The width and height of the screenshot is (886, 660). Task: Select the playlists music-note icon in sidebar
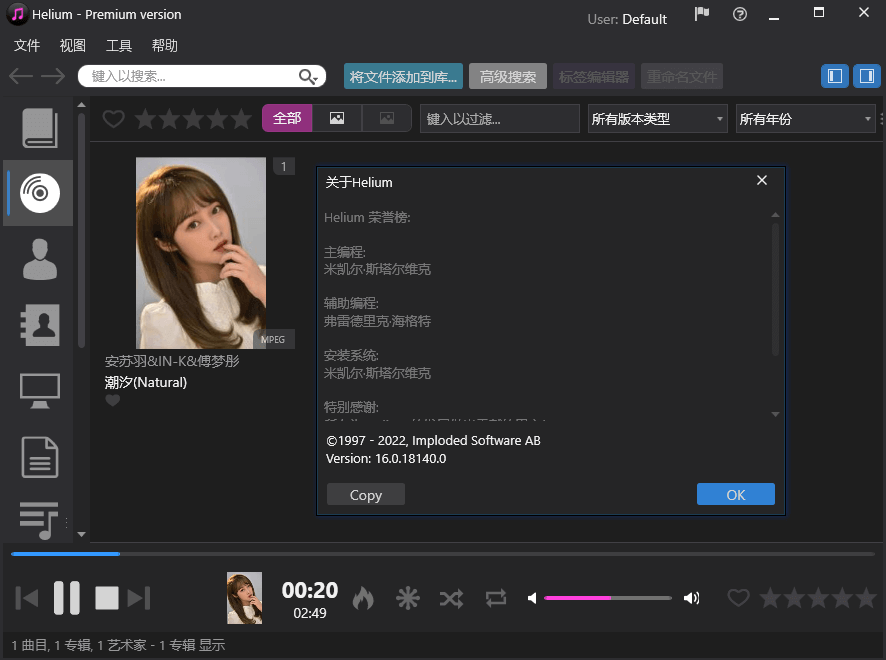(x=38, y=520)
